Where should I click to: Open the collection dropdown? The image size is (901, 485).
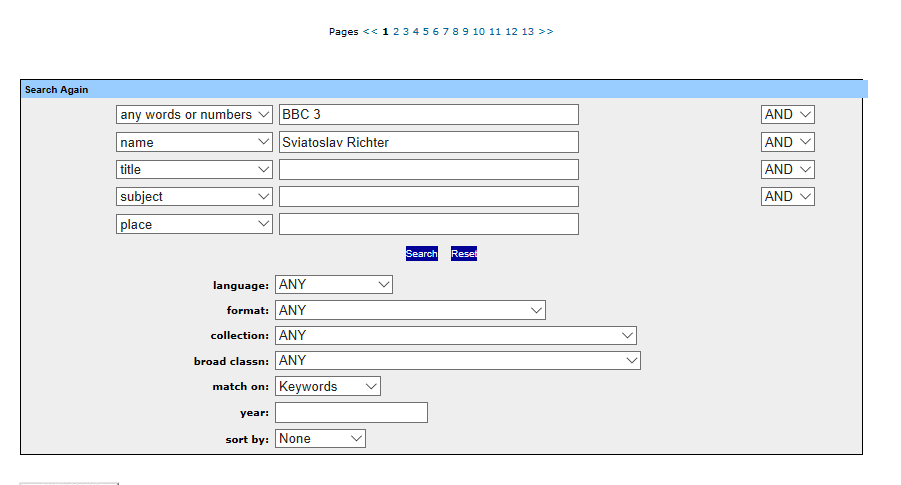[456, 336]
